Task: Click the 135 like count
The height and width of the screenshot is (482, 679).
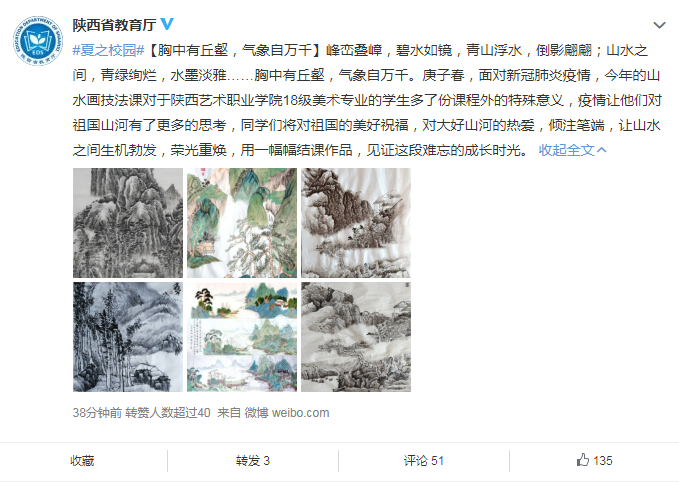Action: pyautogui.click(x=603, y=460)
